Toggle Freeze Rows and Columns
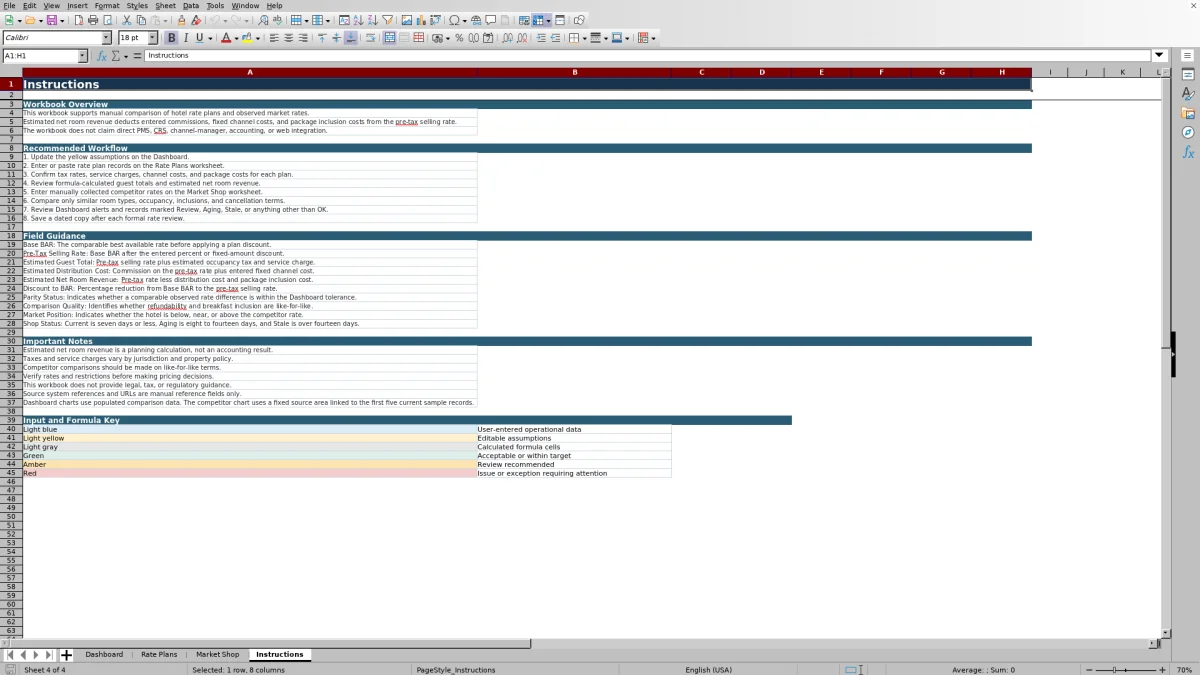The width and height of the screenshot is (1200, 675). [x=538, y=20]
